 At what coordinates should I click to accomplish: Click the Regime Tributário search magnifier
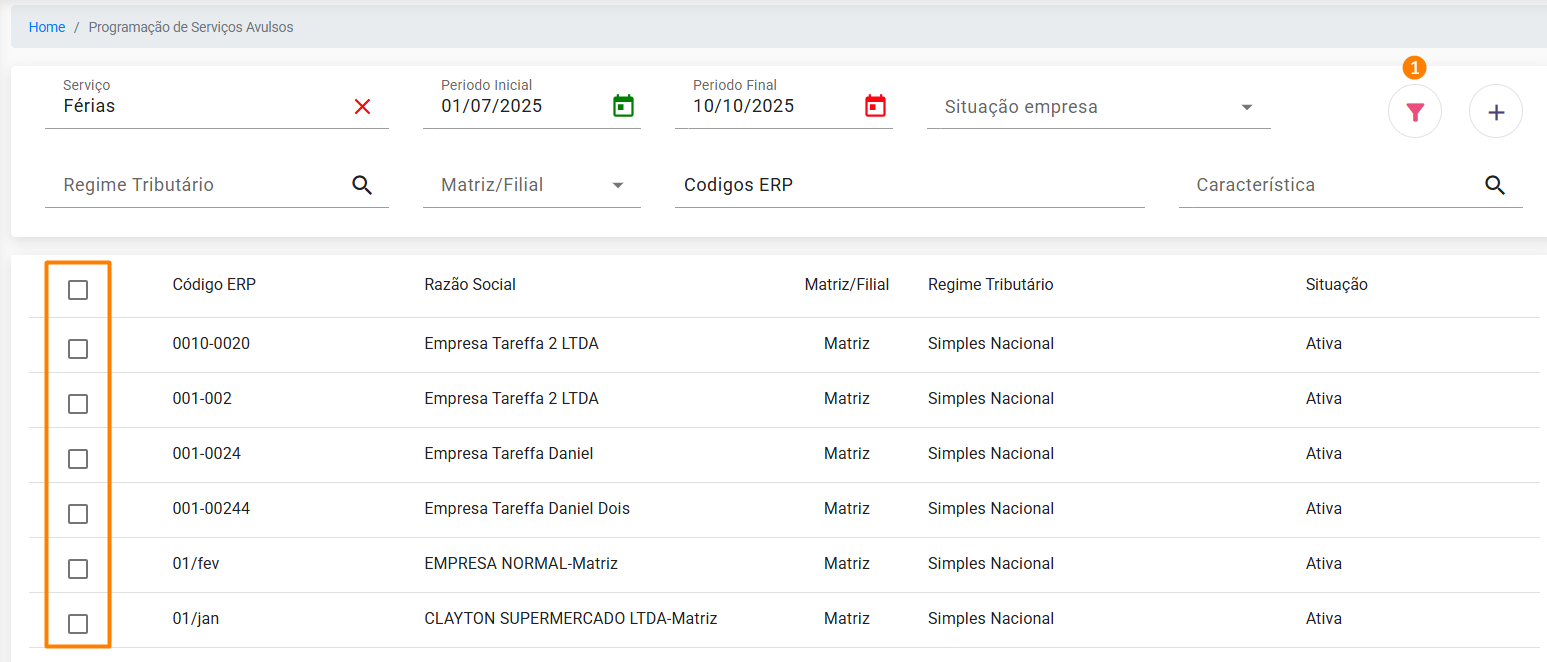[x=362, y=185]
